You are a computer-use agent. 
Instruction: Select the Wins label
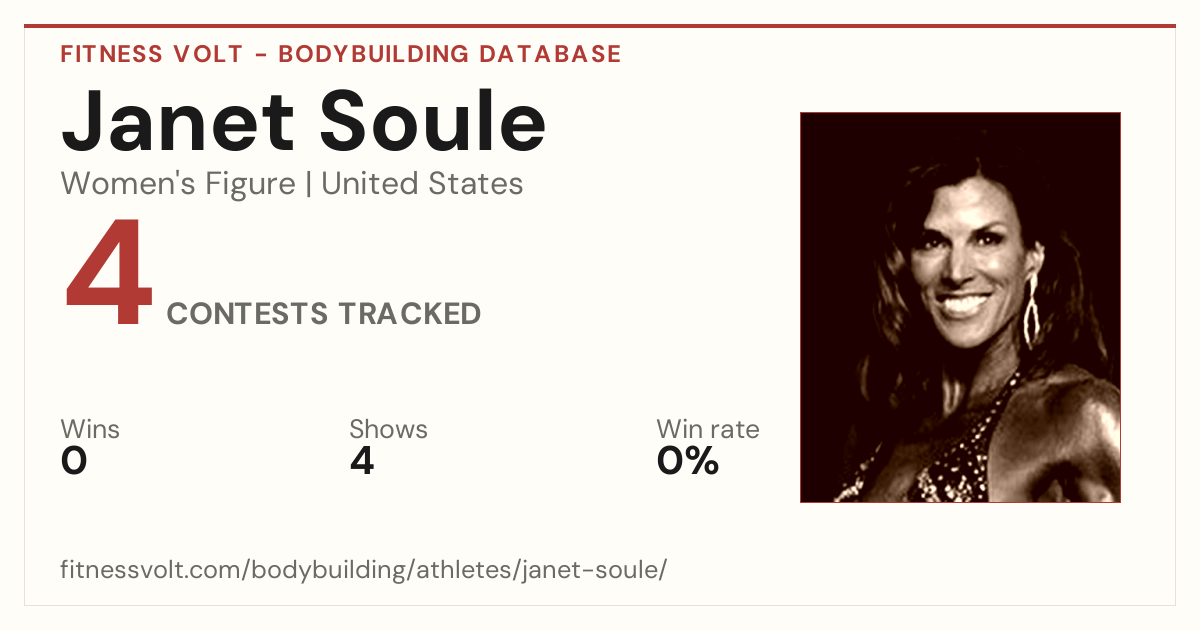pyautogui.click(x=90, y=430)
